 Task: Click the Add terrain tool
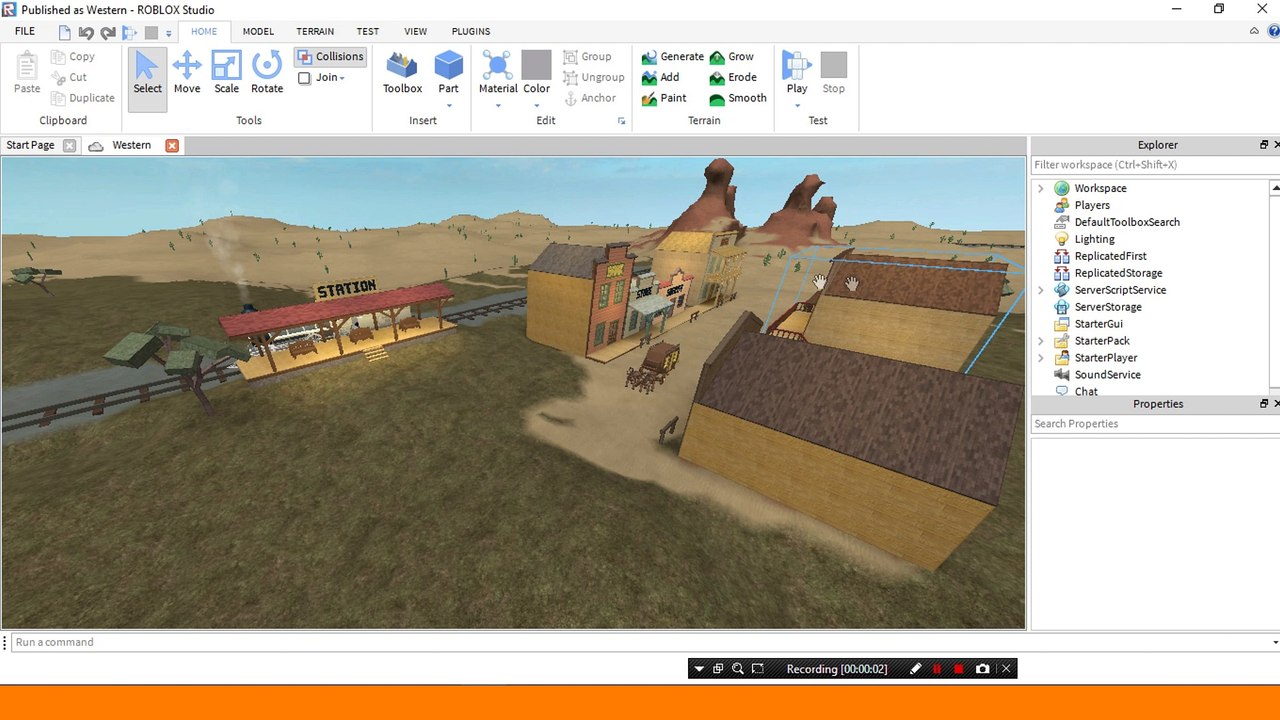661,77
